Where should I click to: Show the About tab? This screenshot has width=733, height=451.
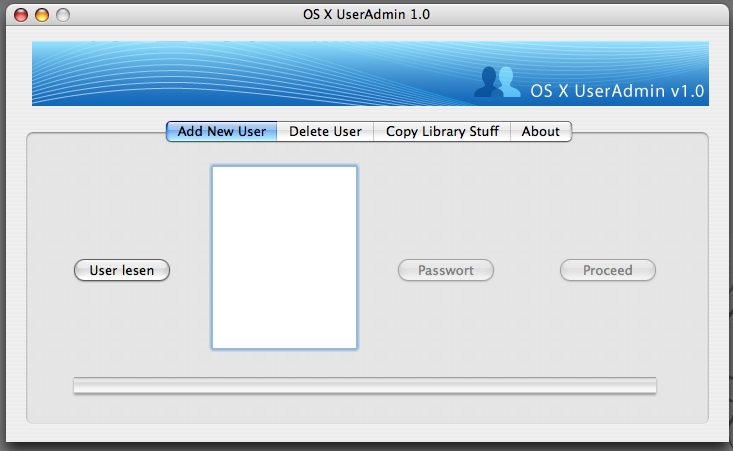pyautogui.click(x=541, y=131)
